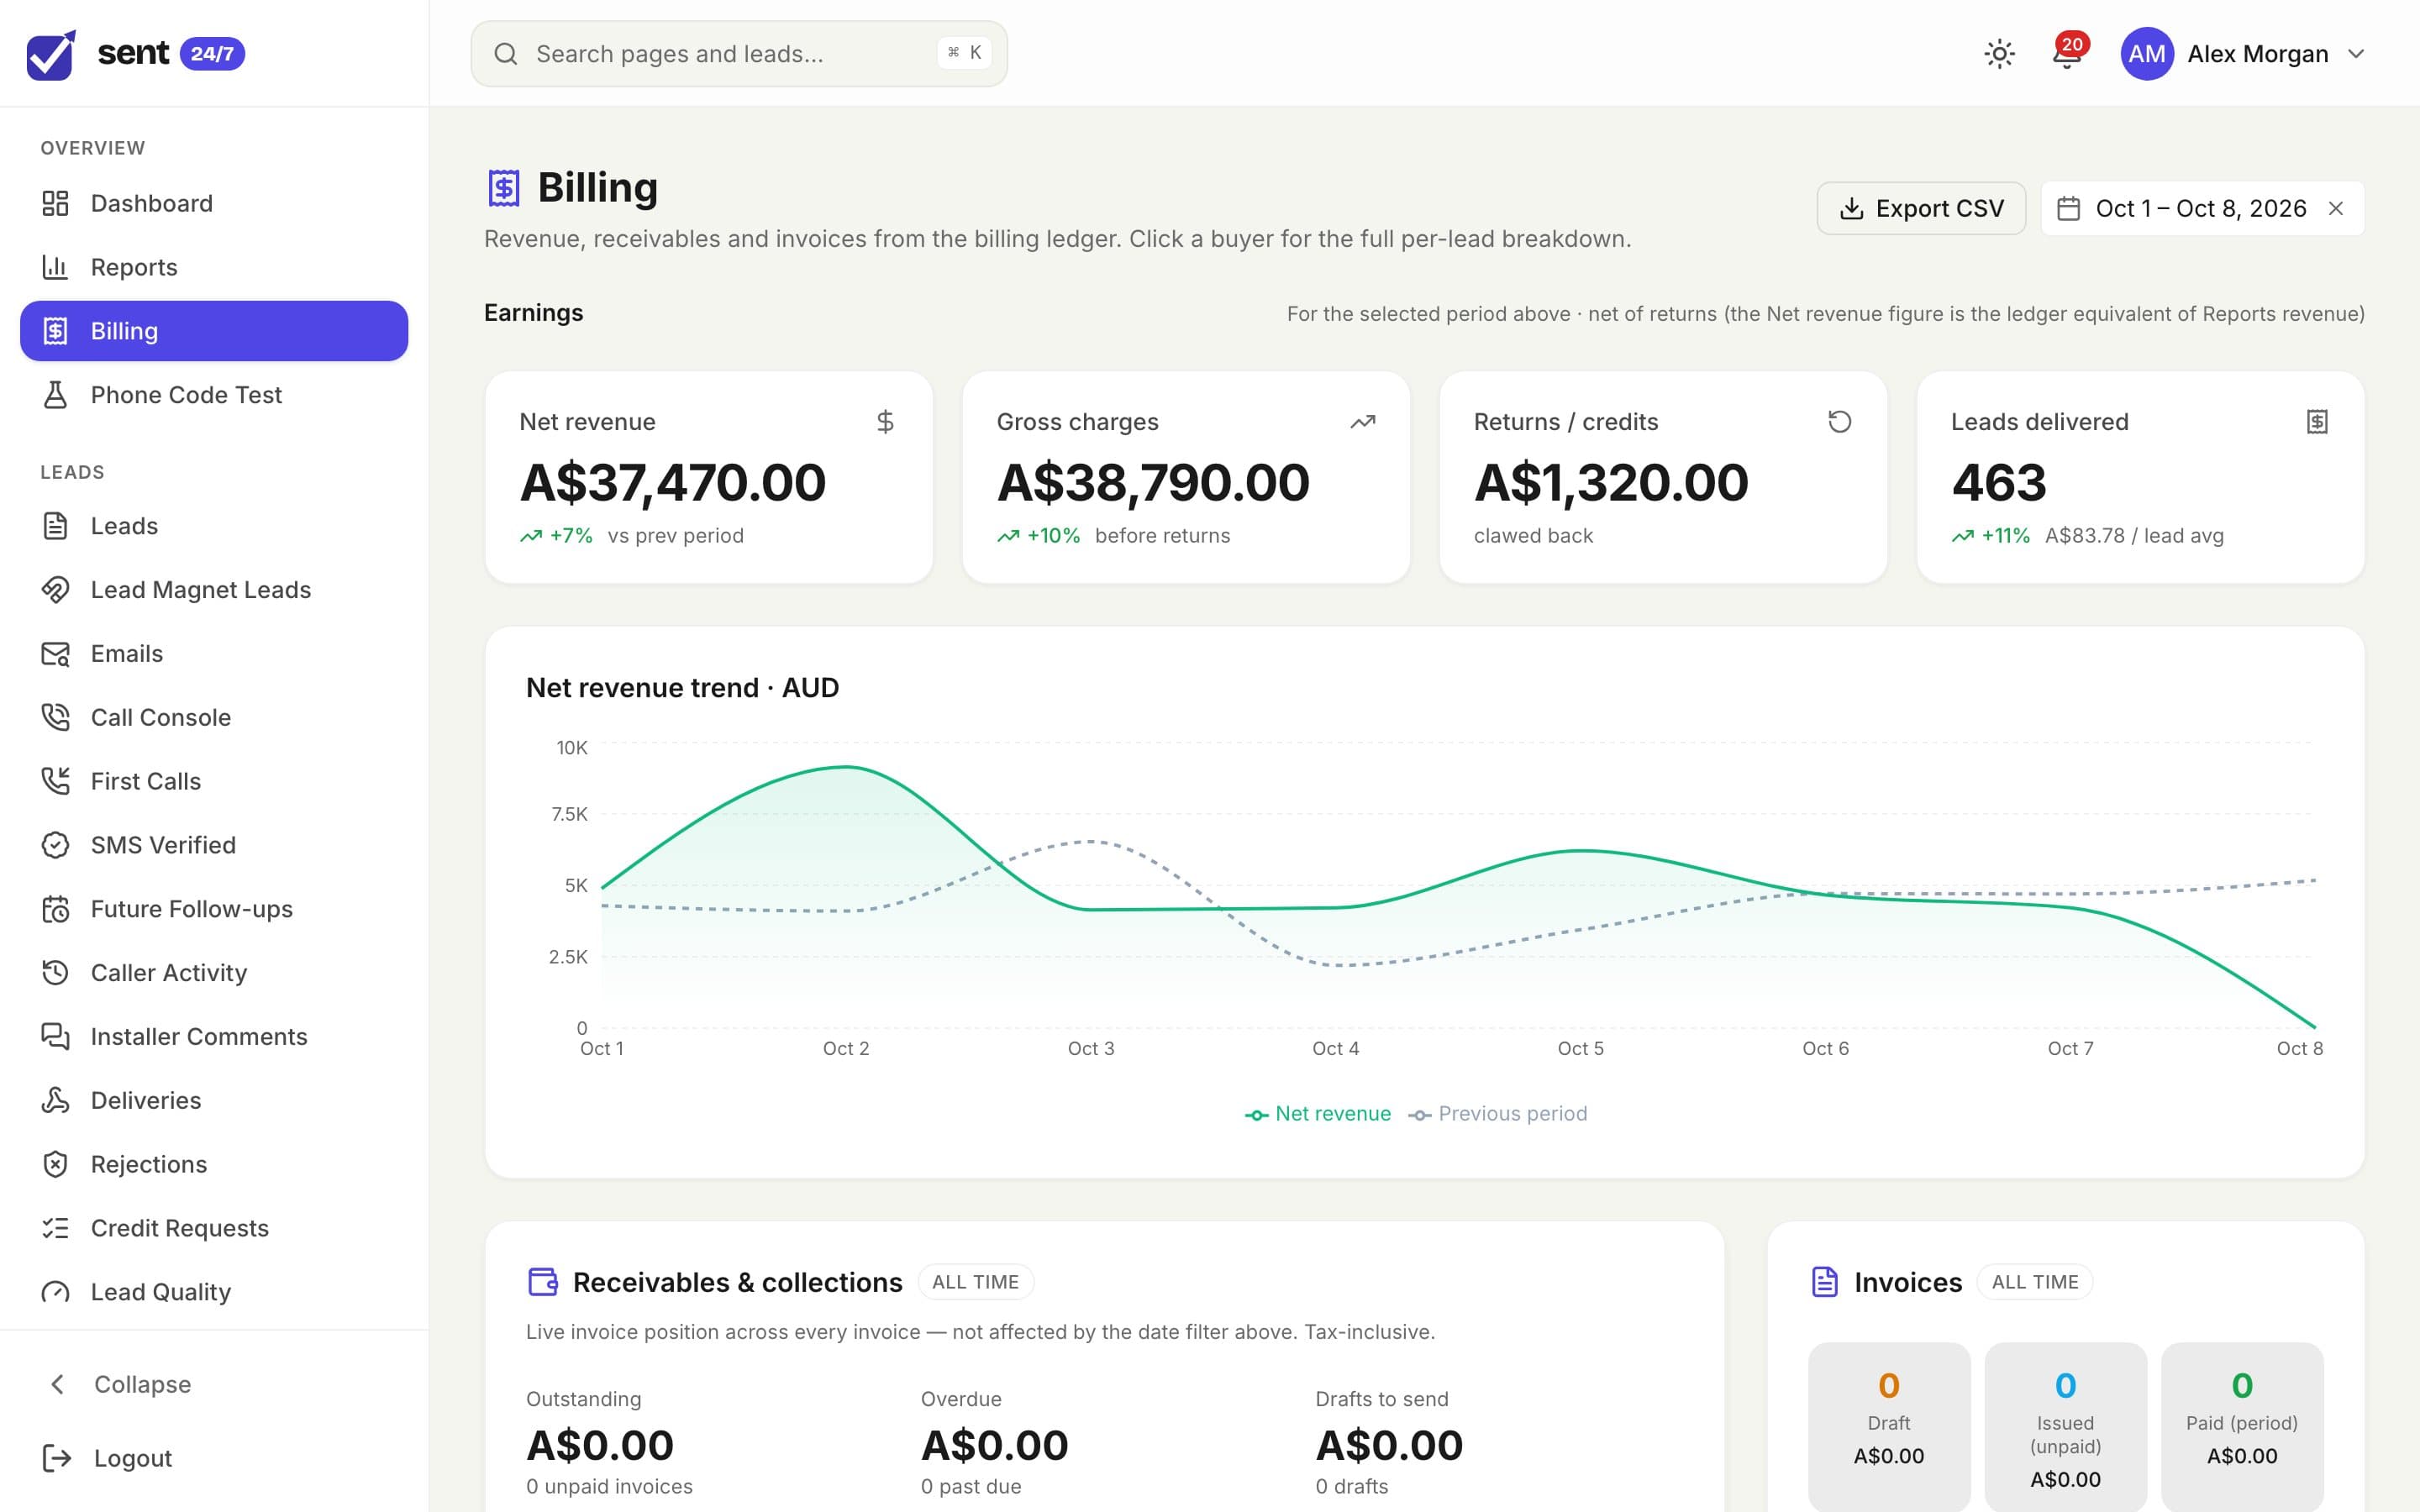Select the Issued (unpaid) invoices tile
This screenshot has height=1512, width=2420.
2065,1427
